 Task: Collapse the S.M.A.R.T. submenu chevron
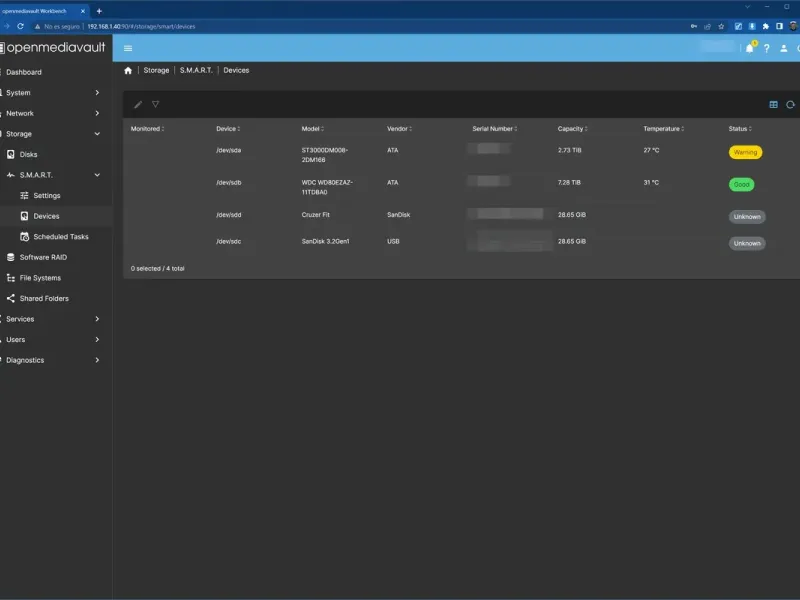point(97,175)
